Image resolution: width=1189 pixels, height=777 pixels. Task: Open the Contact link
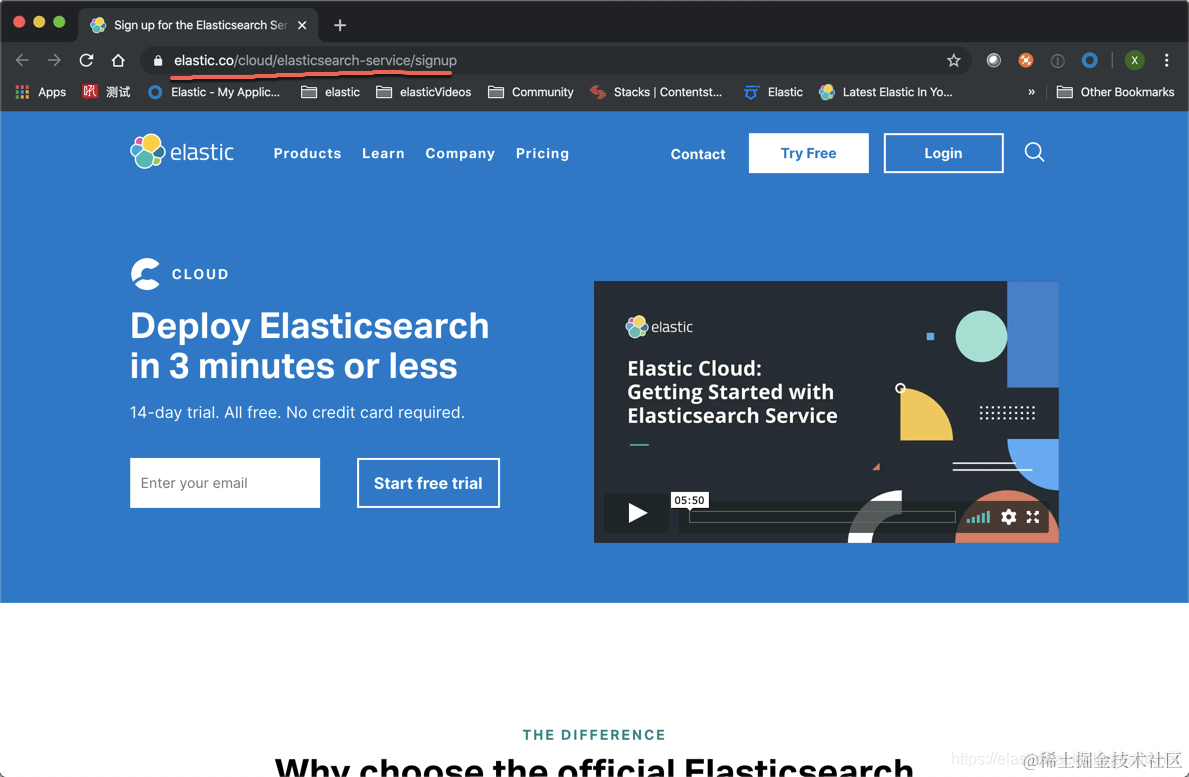pos(698,154)
